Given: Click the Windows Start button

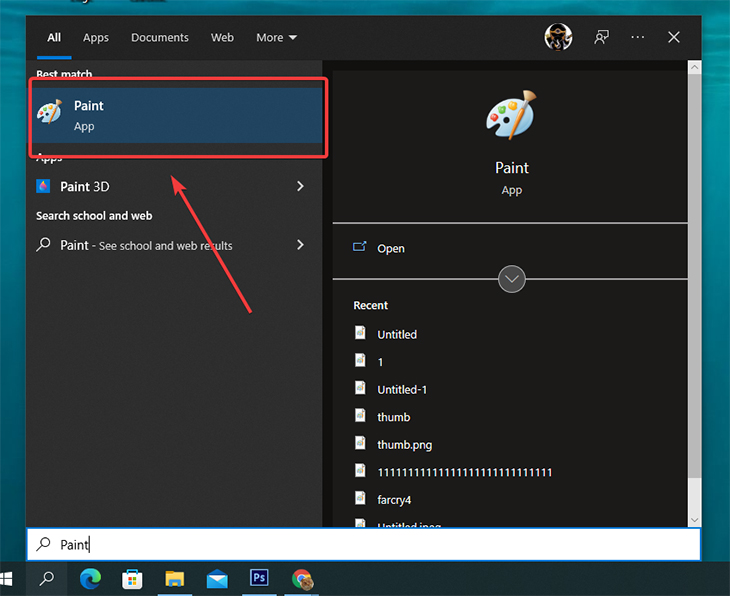Looking at the screenshot, I should point(7,579).
